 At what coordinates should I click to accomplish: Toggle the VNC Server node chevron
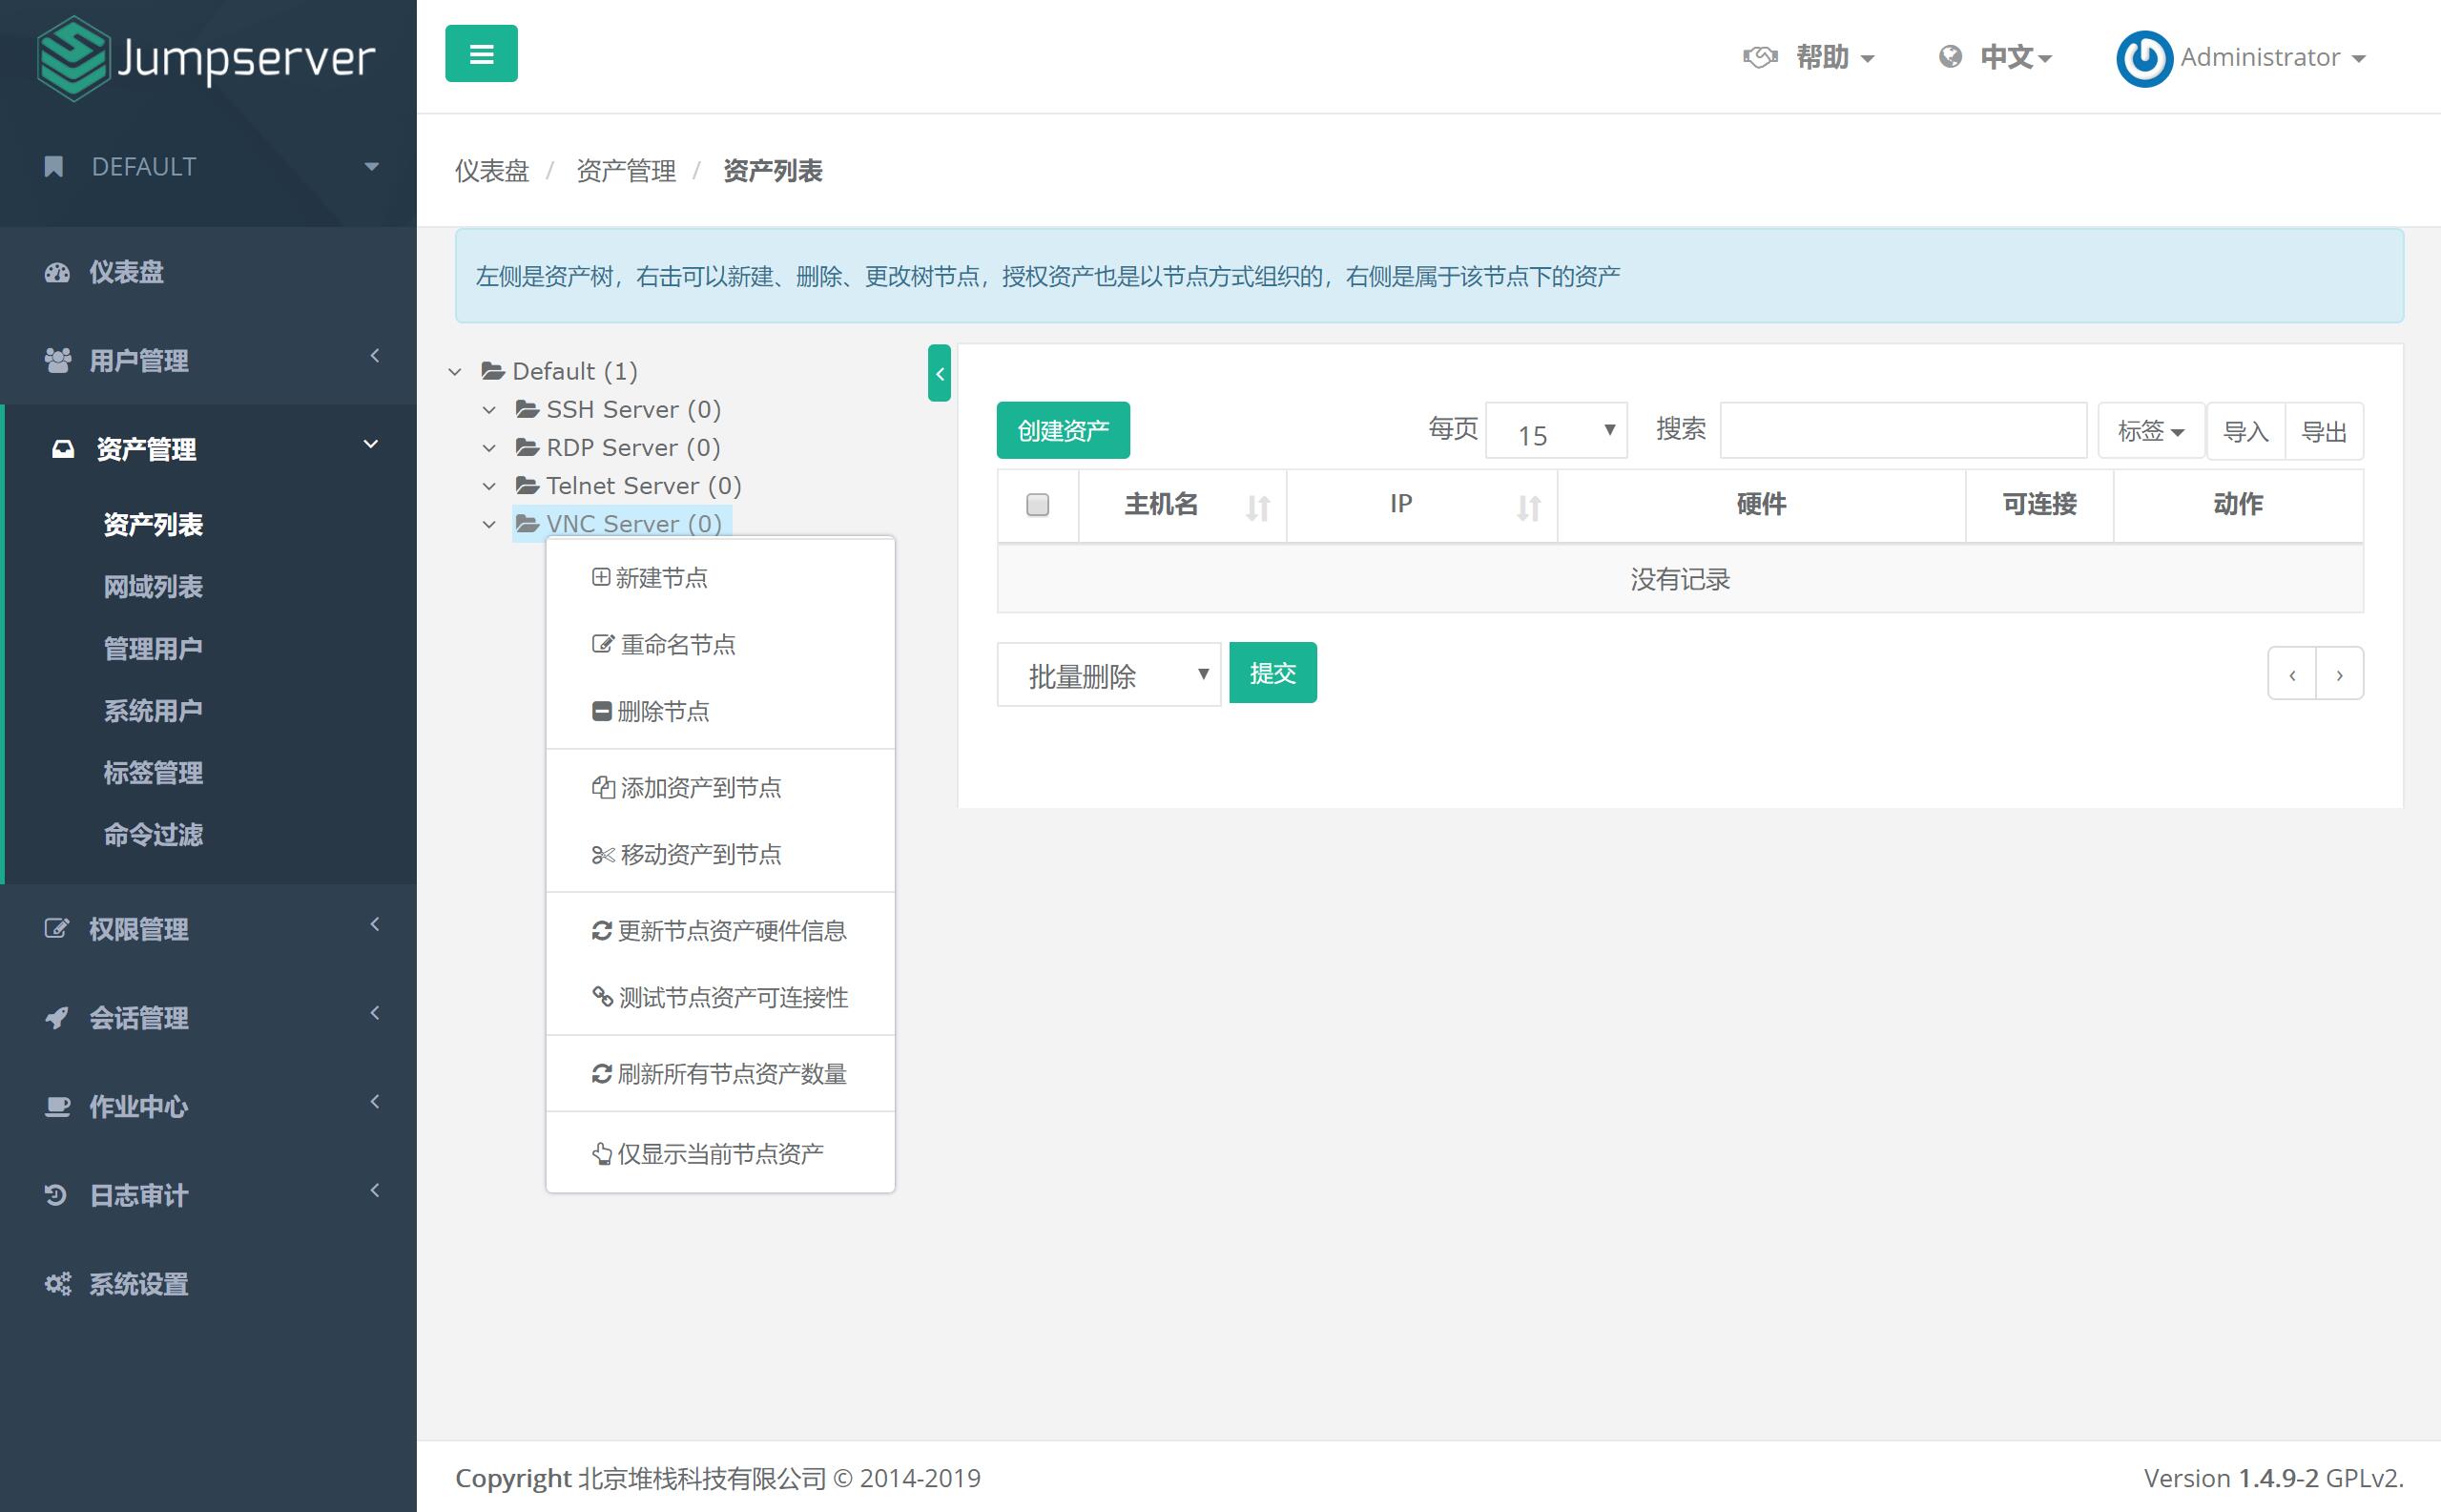point(489,524)
